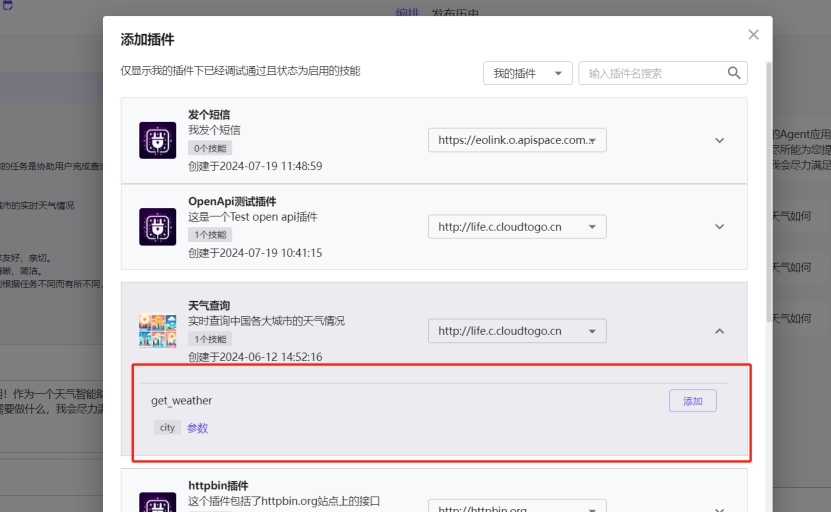Click the 天气查询 plugin title

pyautogui.click(x=209, y=305)
